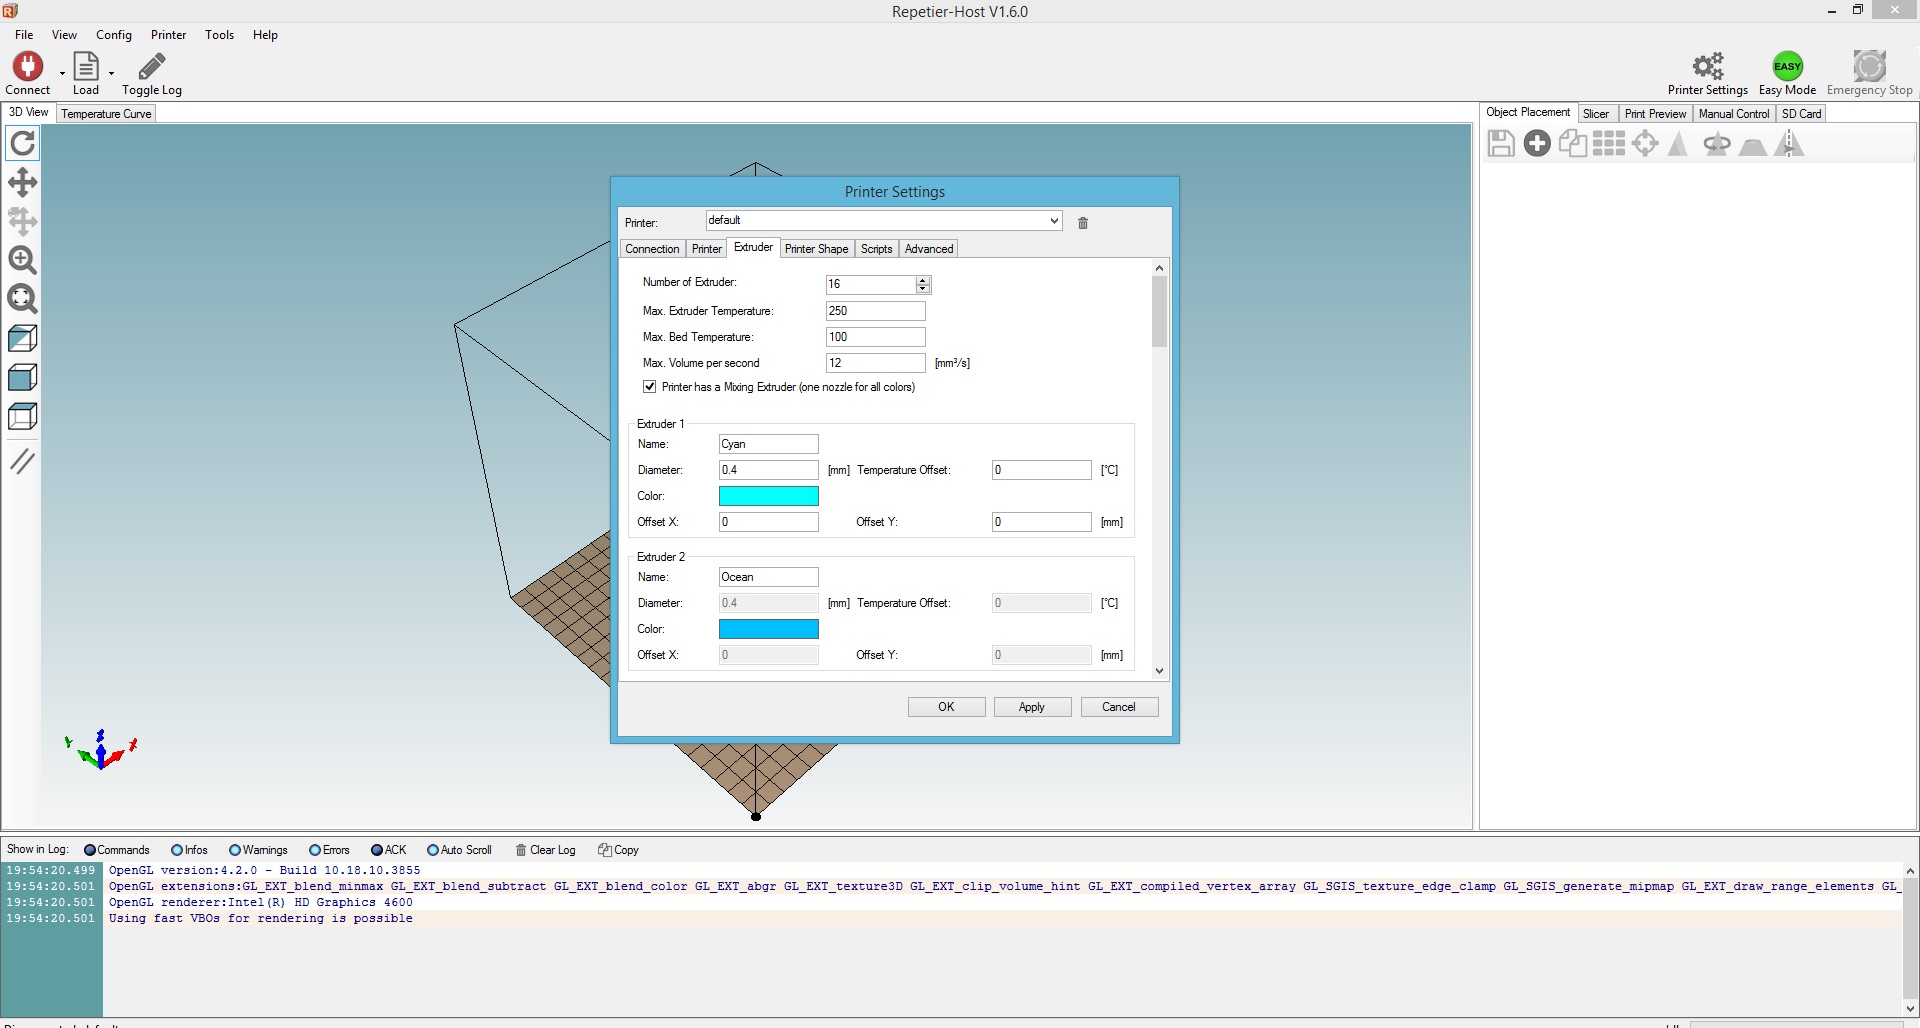Switch to top view cube icon
Image resolution: width=1920 pixels, height=1028 pixels.
pos(22,416)
